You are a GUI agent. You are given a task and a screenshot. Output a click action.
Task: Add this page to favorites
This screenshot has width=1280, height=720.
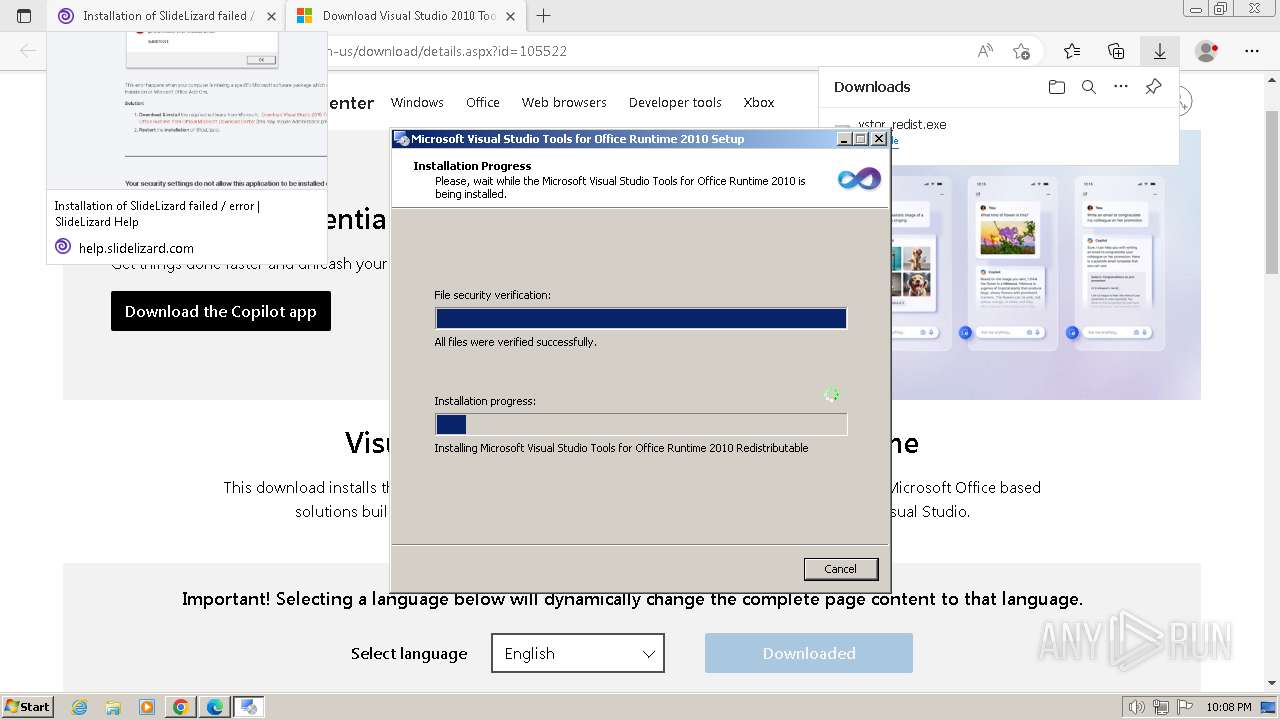[x=1021, y=51]
